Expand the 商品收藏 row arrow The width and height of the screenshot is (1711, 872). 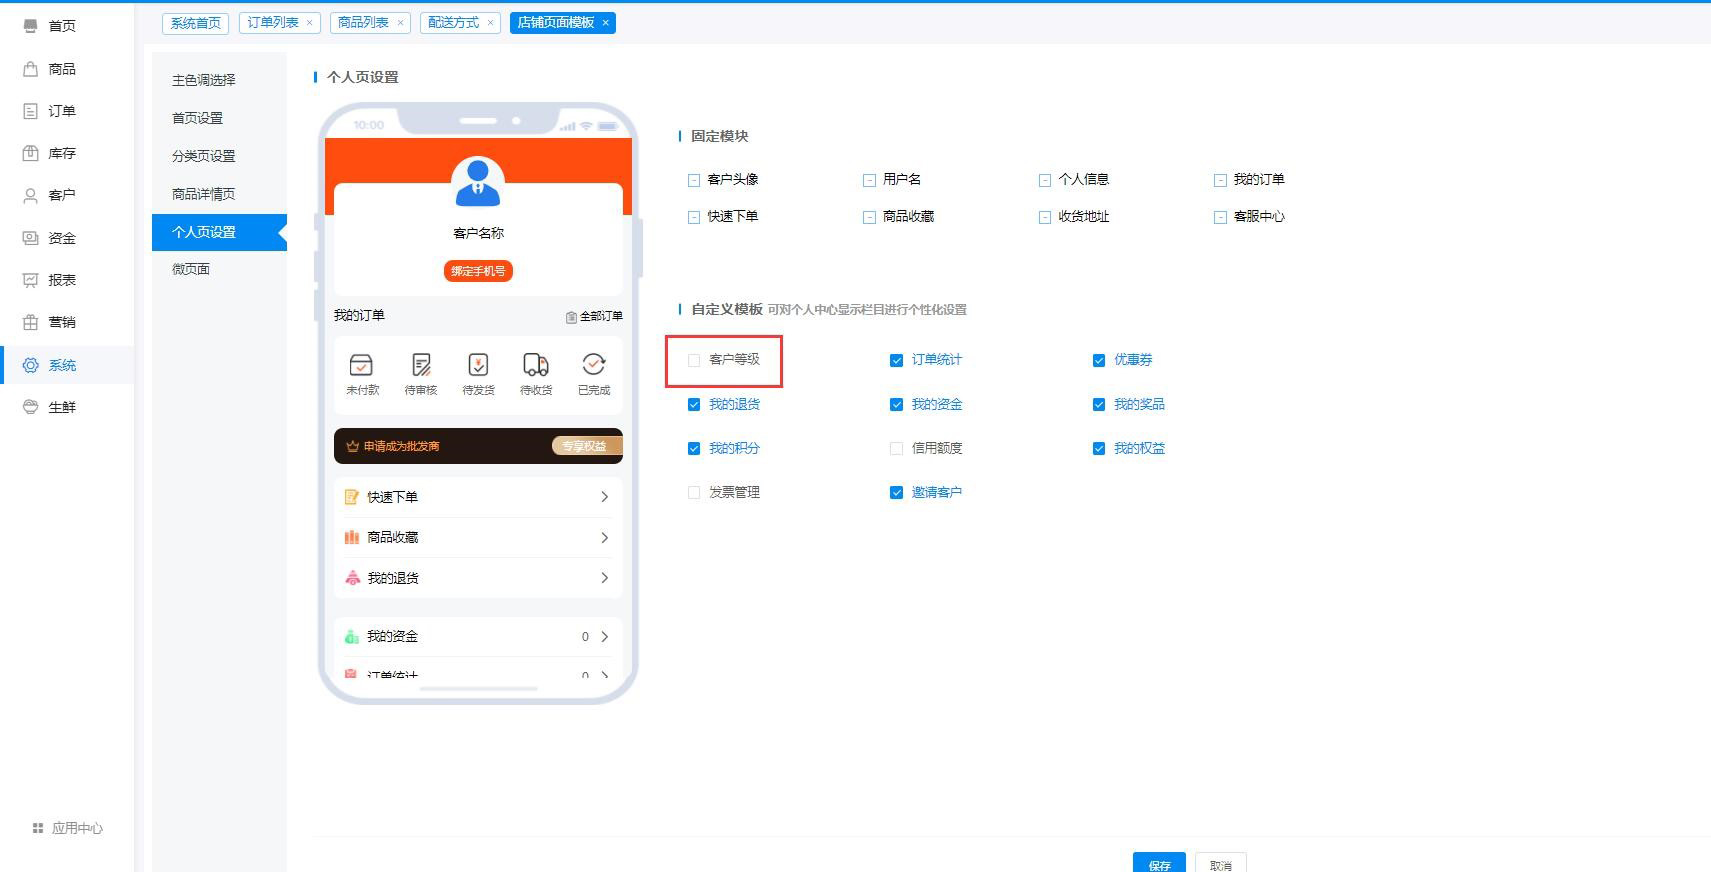pyautogui.click(x=604, y=538)
